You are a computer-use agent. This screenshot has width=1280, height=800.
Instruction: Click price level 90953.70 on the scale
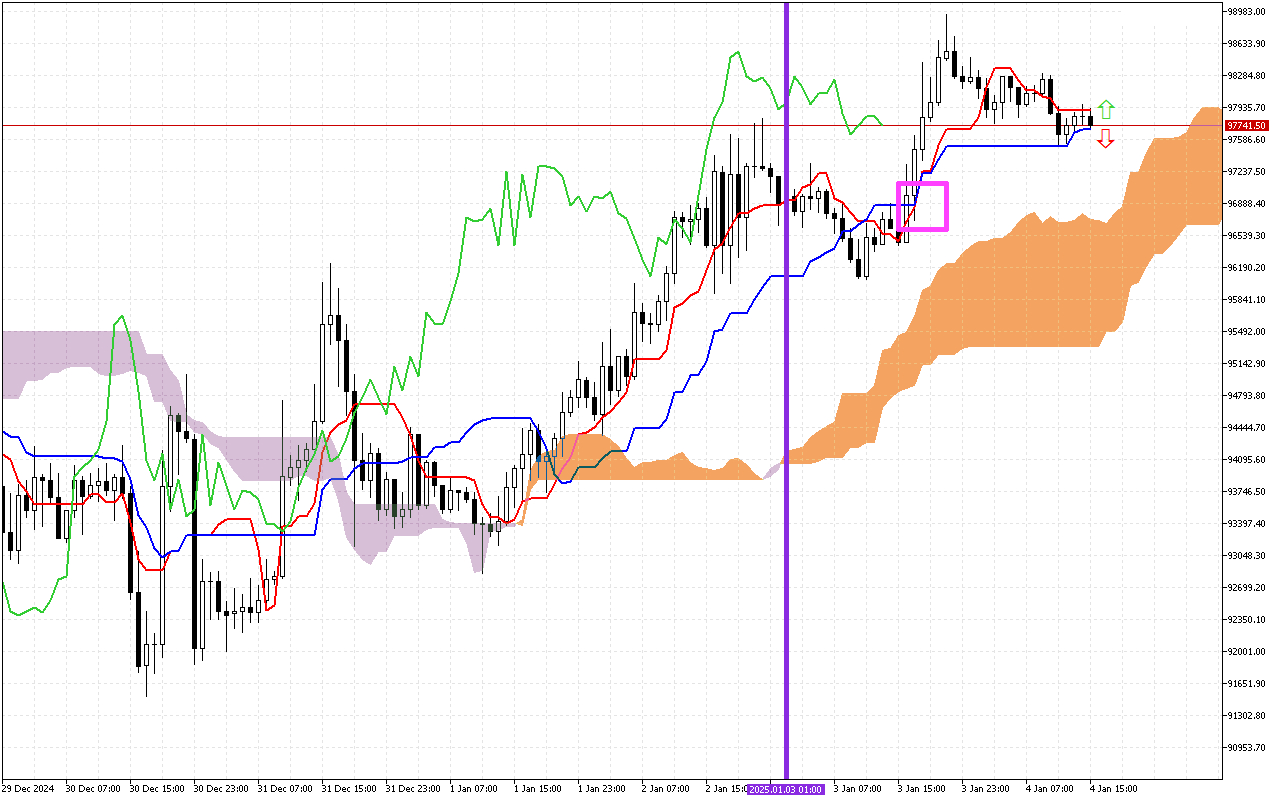coord(1246,748)
